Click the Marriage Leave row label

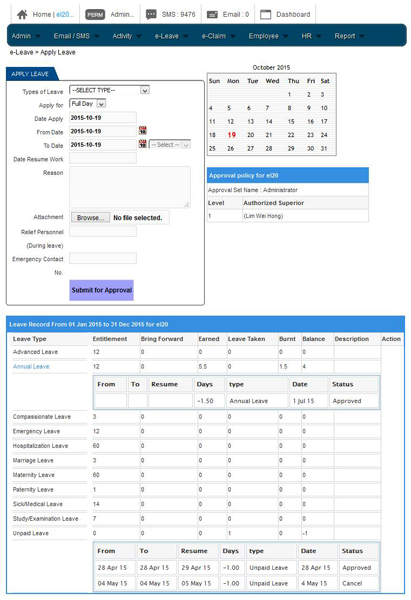tap(33, 460)
